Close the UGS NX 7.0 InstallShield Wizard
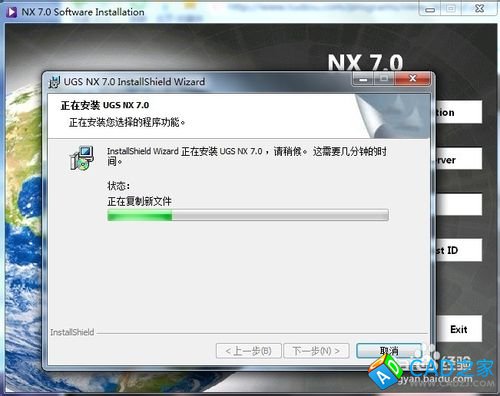This screenshot has width=500, height=396. pyautogui.click(x=413, y=79)
